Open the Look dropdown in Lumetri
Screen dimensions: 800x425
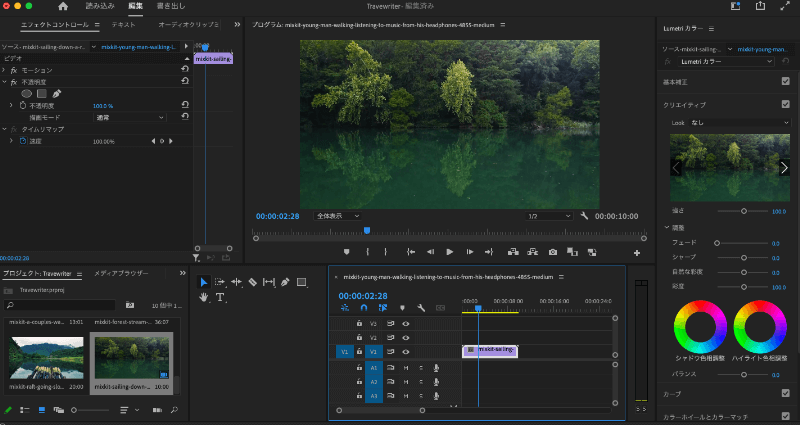742,122
